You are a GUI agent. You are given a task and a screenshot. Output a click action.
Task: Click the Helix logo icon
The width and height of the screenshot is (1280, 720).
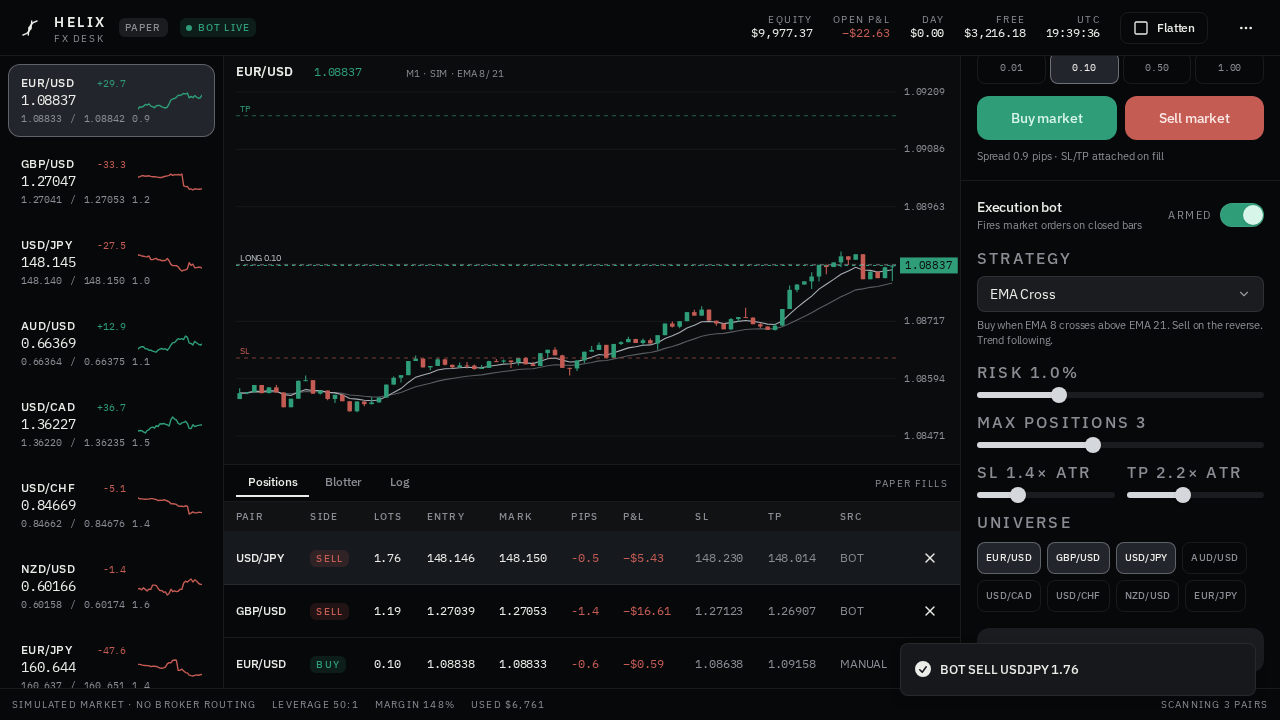tap(30, 28)
